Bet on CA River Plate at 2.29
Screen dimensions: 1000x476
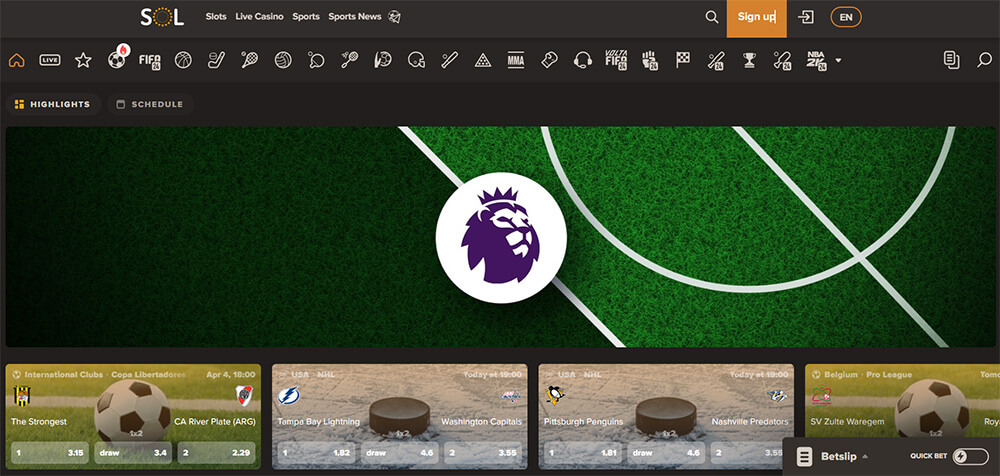click(x=217, y=453)
